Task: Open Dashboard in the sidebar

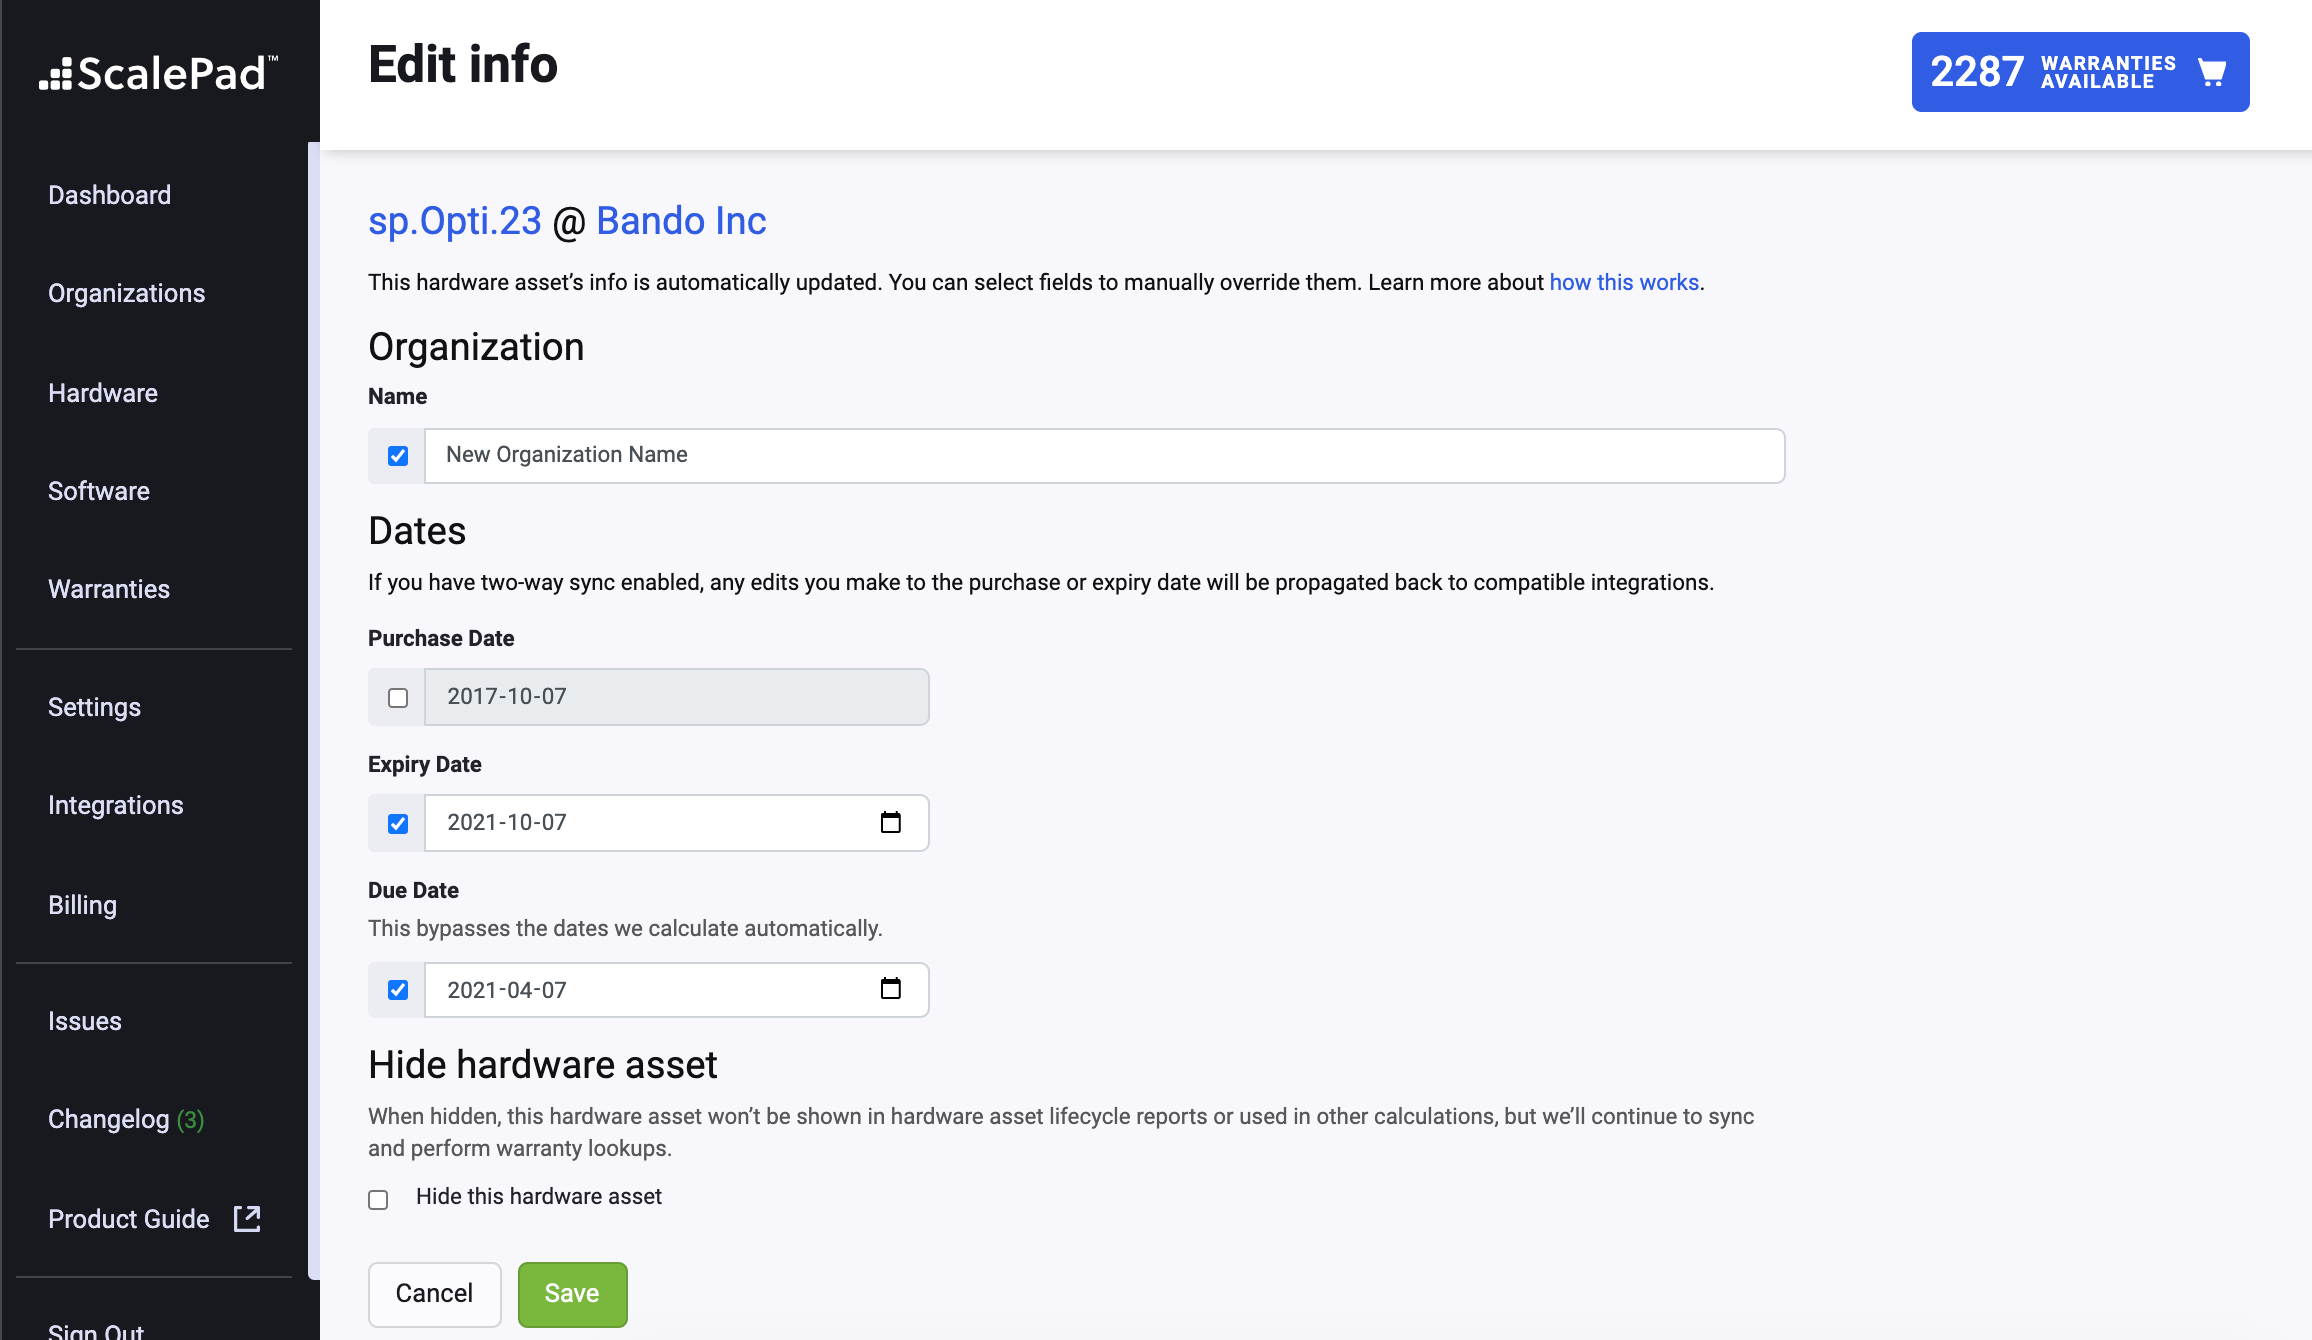Action: pos(109,195)
